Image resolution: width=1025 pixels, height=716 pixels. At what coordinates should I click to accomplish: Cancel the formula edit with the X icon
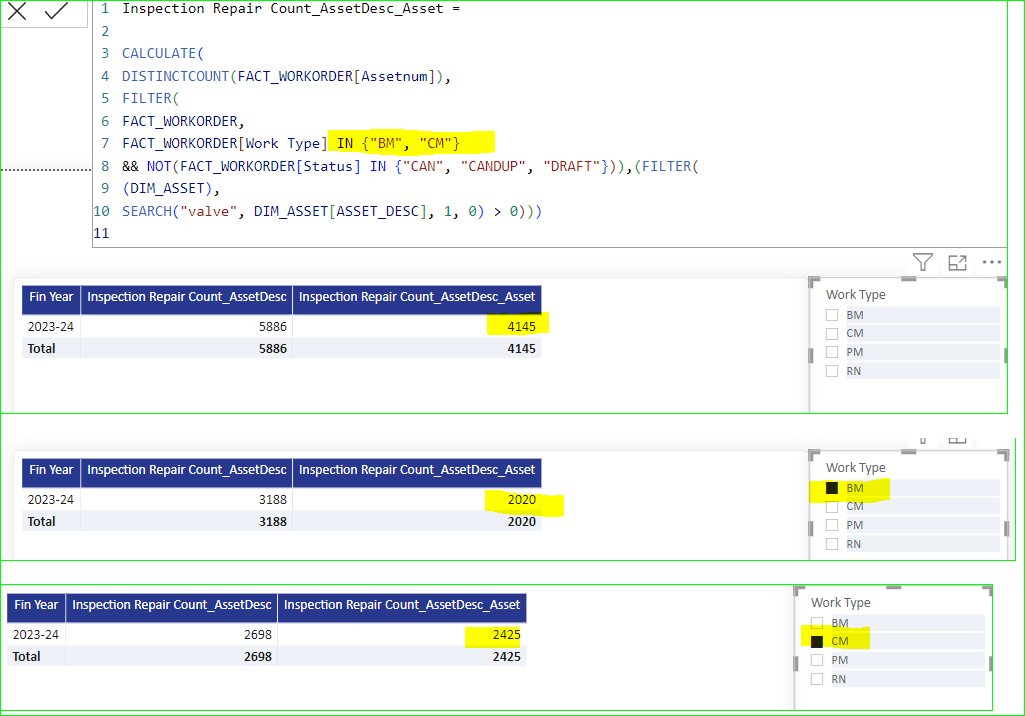18,10
